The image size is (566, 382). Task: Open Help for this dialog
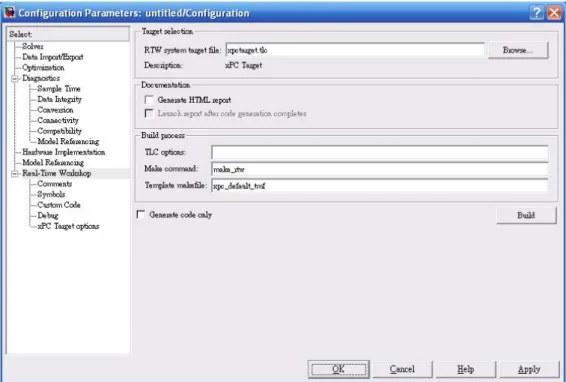[466, 369]
